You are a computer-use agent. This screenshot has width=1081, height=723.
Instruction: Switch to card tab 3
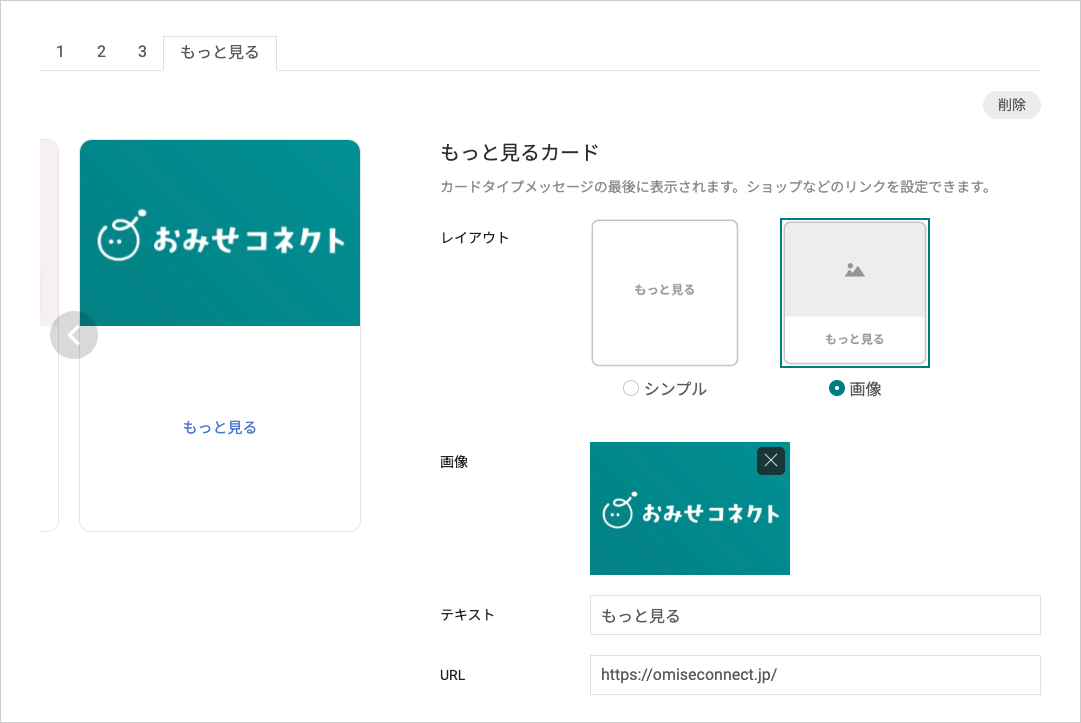pos(142,52)
